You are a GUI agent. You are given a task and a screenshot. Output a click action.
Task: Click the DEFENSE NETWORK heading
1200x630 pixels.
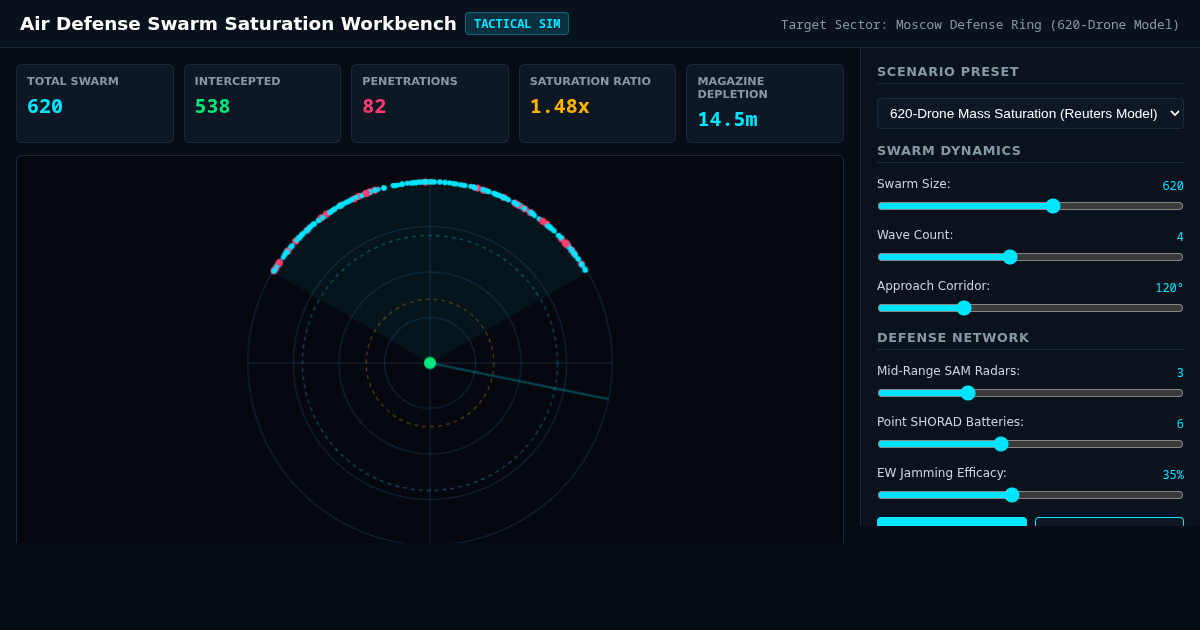click(953, 338)
